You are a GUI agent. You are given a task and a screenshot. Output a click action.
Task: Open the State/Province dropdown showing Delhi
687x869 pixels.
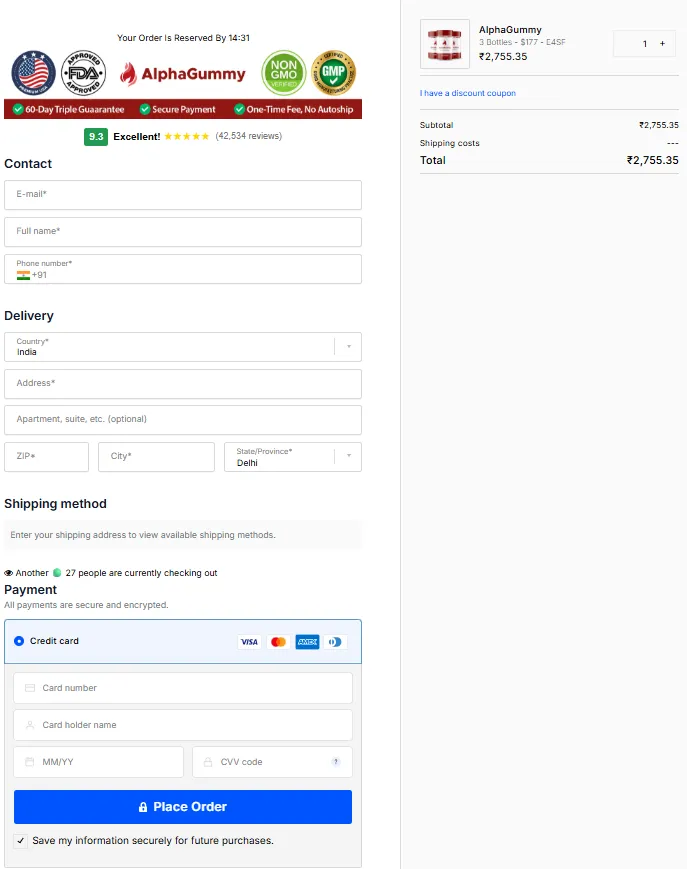[x=293, y=457]
